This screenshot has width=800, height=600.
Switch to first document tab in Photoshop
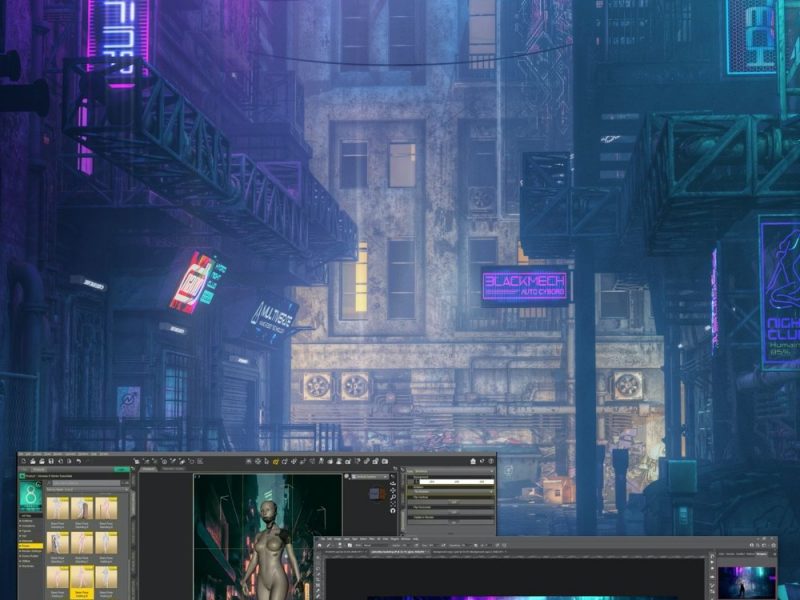(345, 552)
